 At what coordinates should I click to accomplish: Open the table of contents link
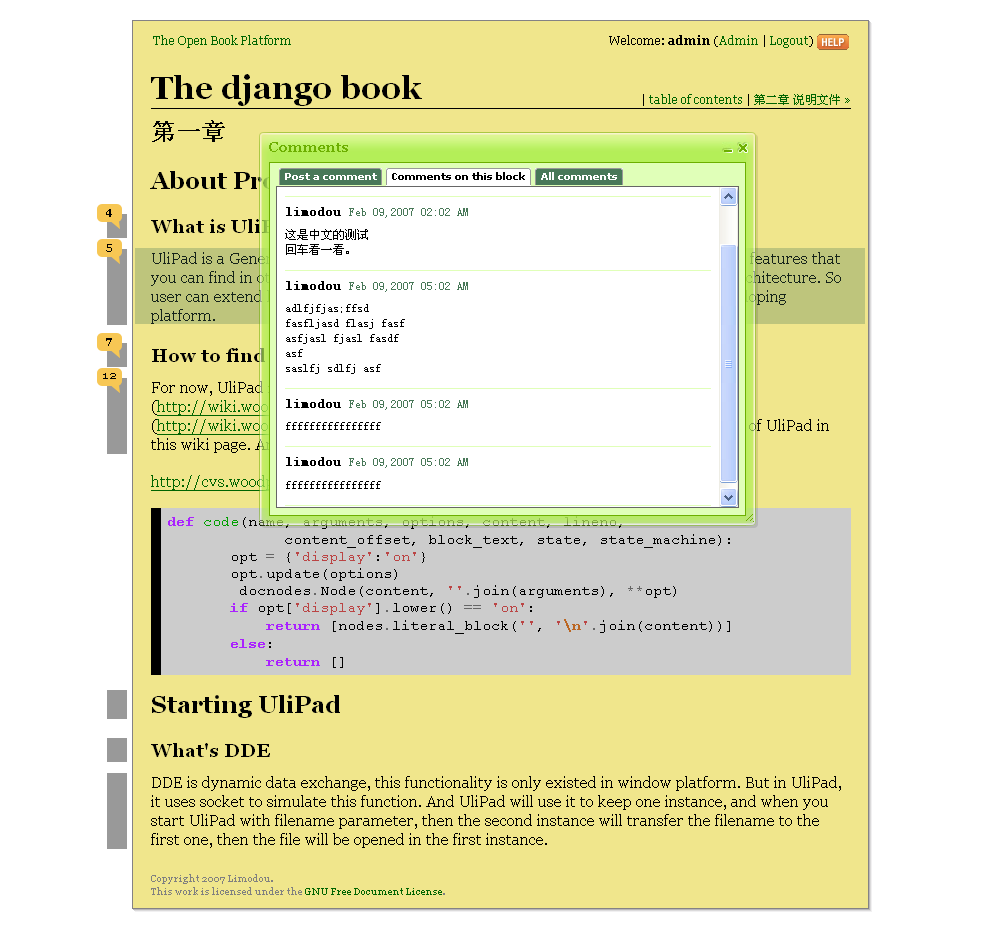coord(695,100)
